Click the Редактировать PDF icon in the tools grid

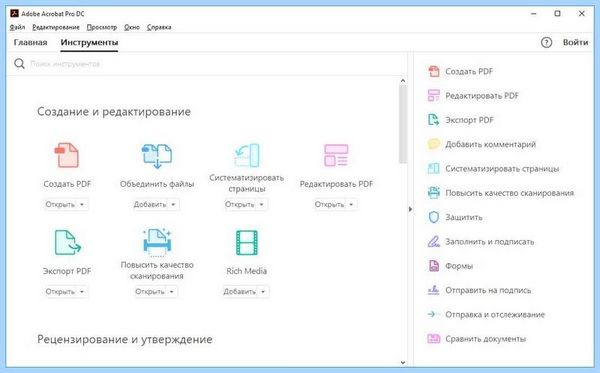[336, 155]
